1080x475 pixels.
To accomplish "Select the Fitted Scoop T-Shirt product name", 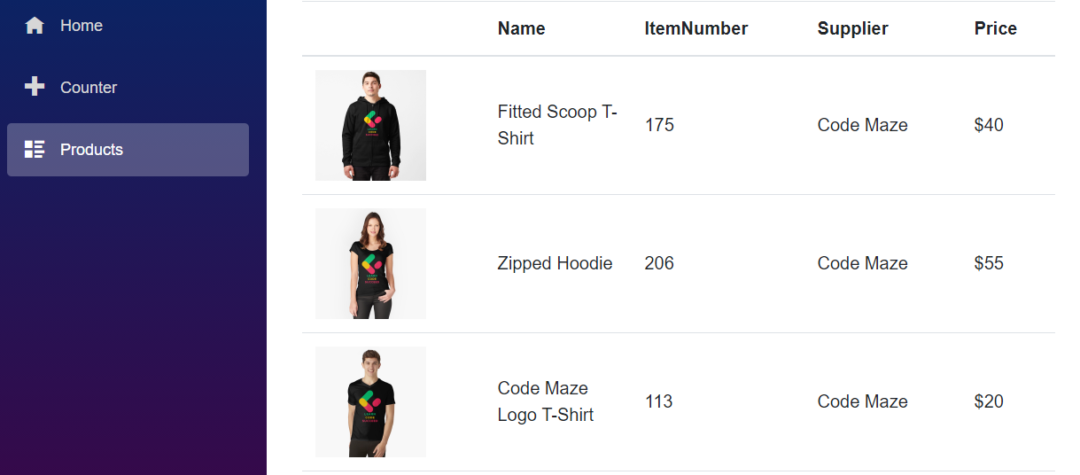I will [x=557, y=125].
